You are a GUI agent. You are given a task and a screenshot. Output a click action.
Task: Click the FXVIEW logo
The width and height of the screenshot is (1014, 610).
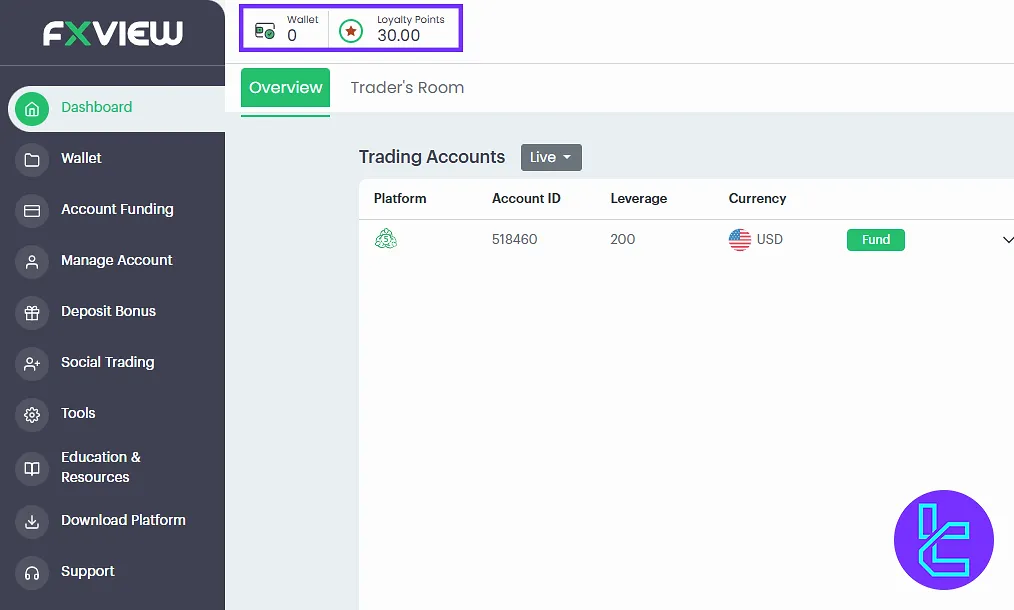(x=113, y=33)
